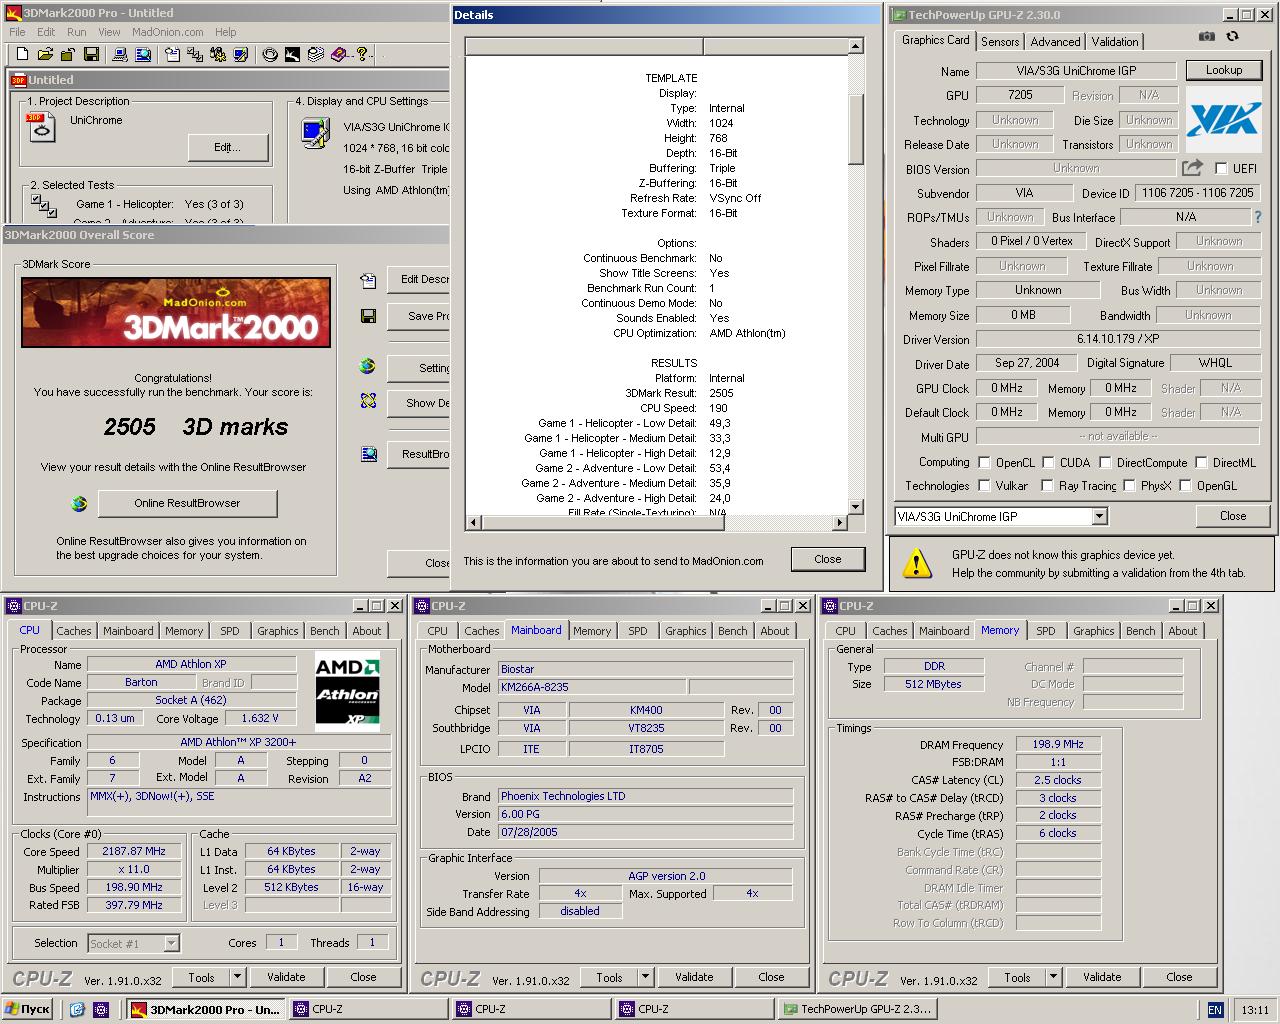
Task: Click the 3DMark2000 banner image
Action: click(176, 312)
